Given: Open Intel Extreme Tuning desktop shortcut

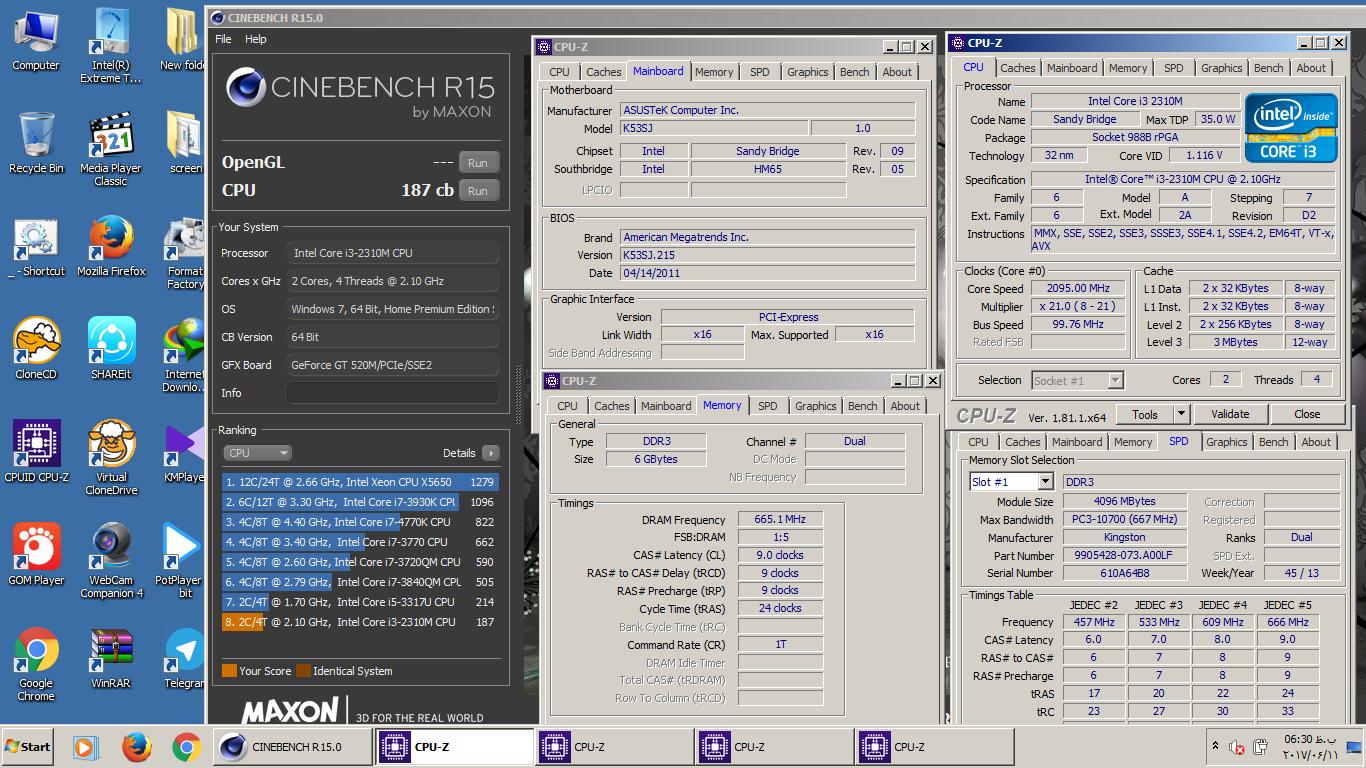Looking at the screenshot, I should [111, 45].
